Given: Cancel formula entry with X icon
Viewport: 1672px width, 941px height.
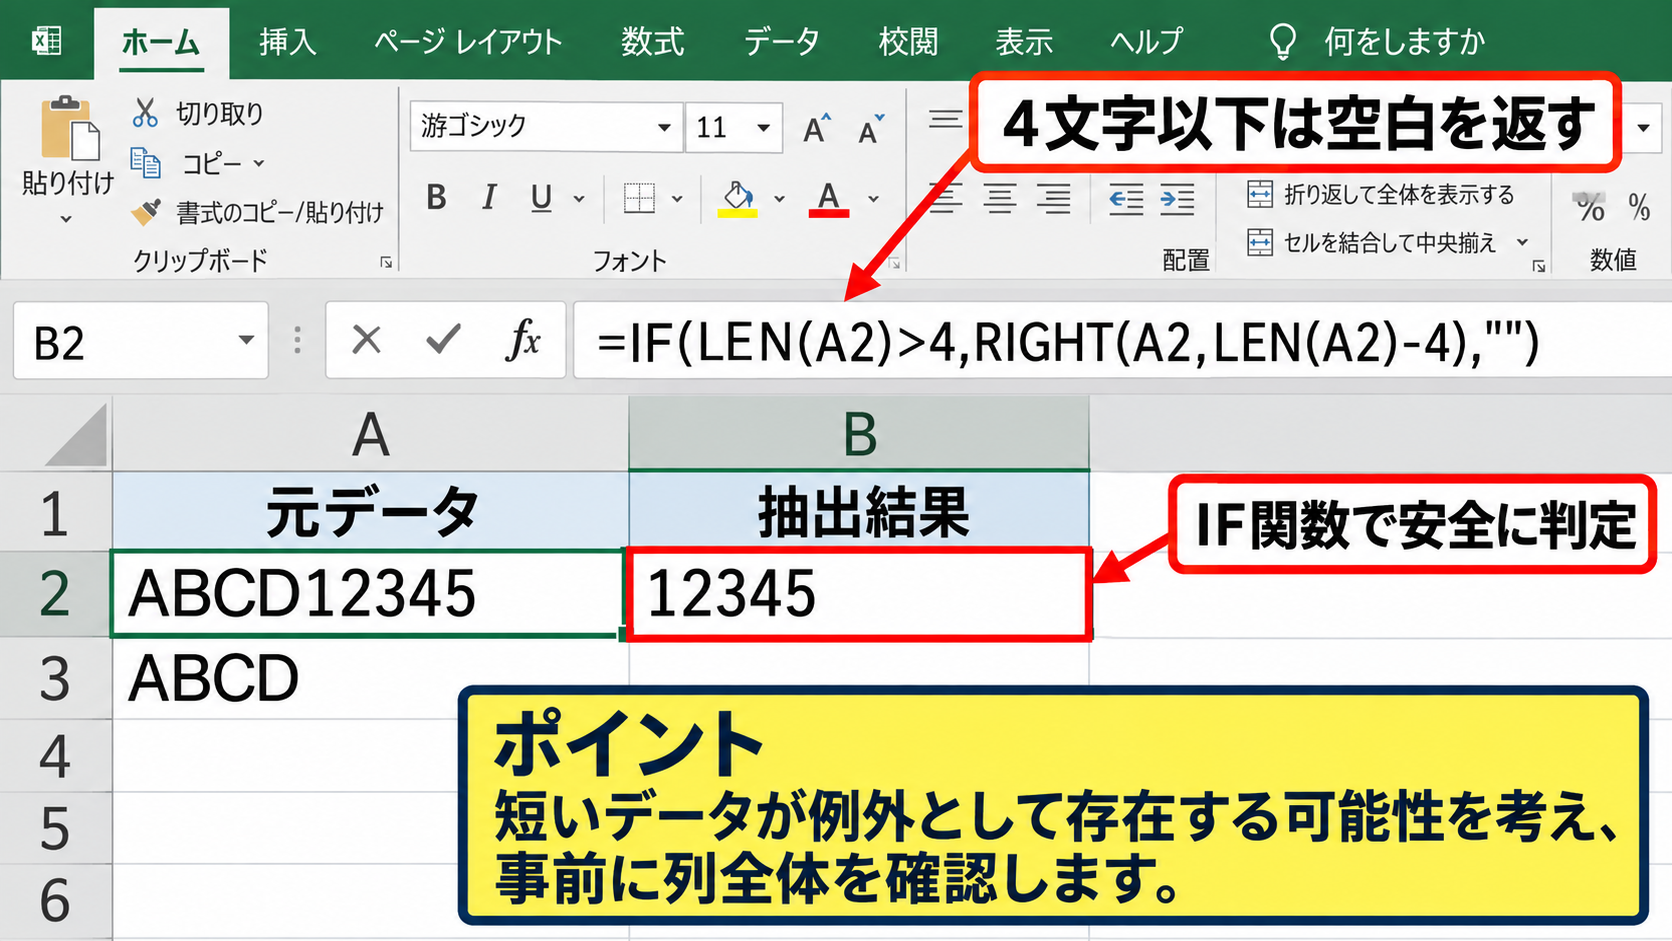Looking at the screenshot, I should tap(367, 340).
